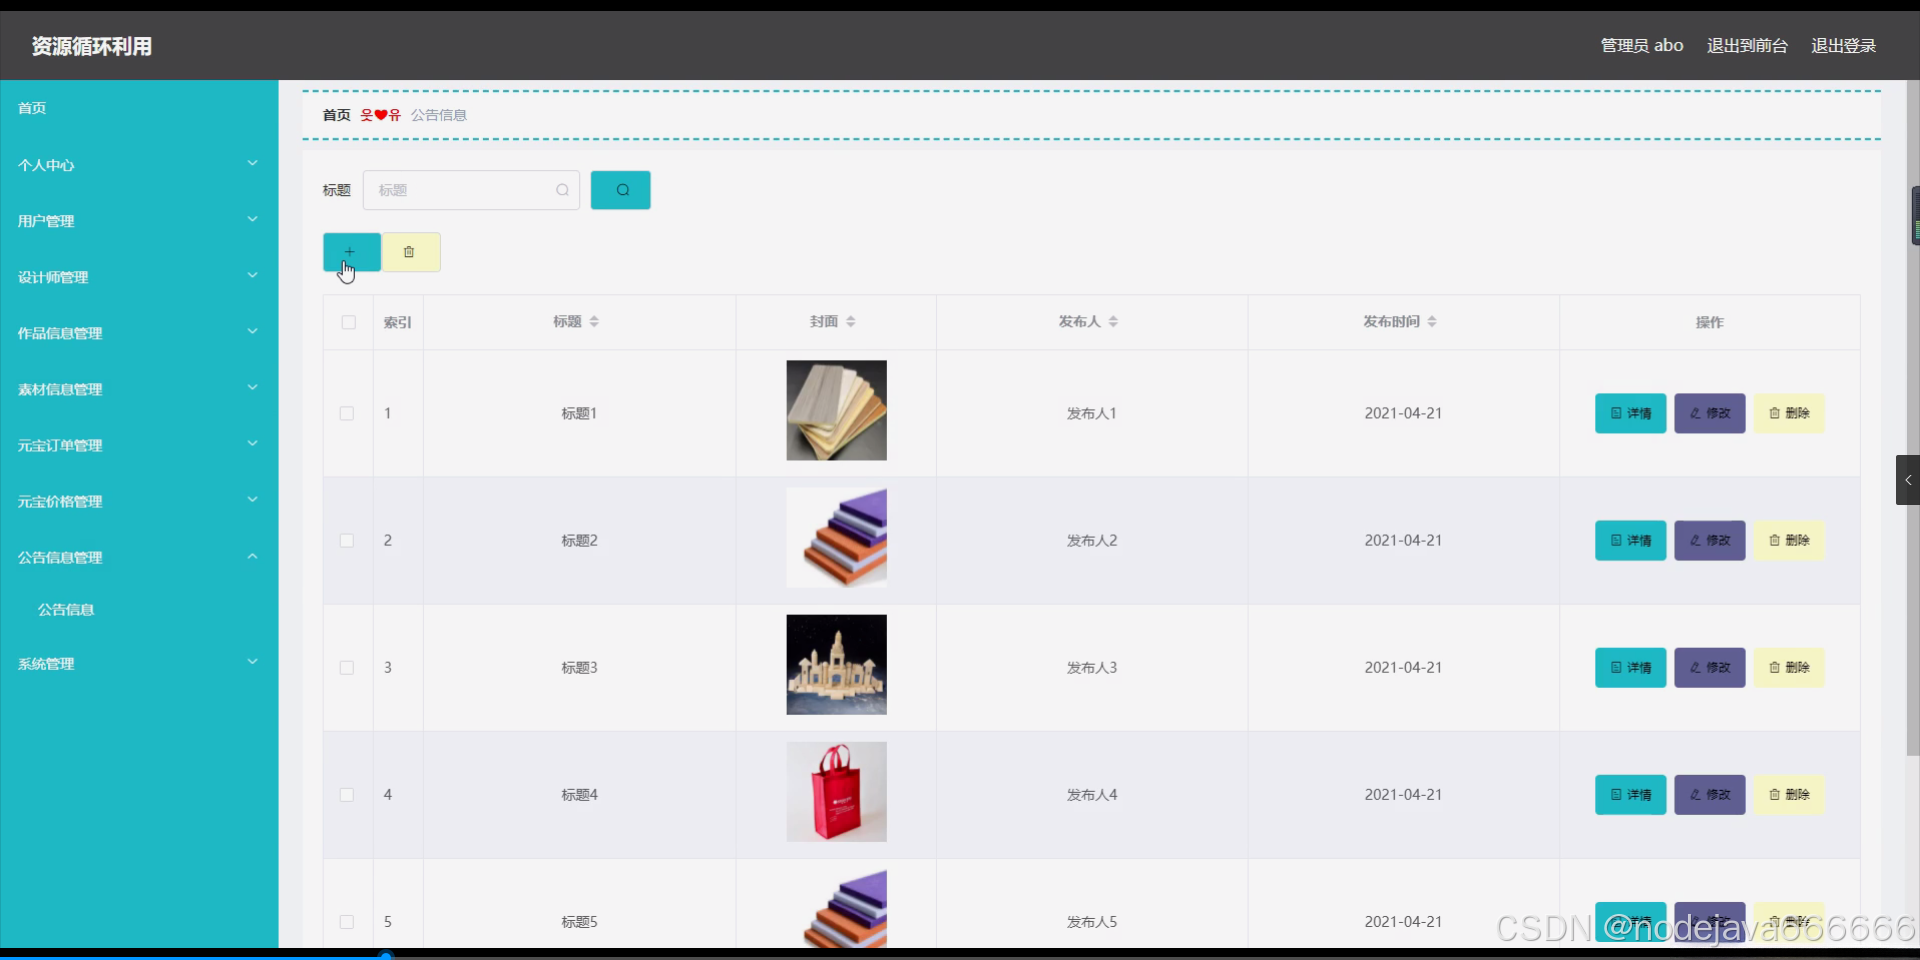Viewport: 1920px width, 960px height.
Task: Click 删除 for row 标题1
Action: point(1789,413)
